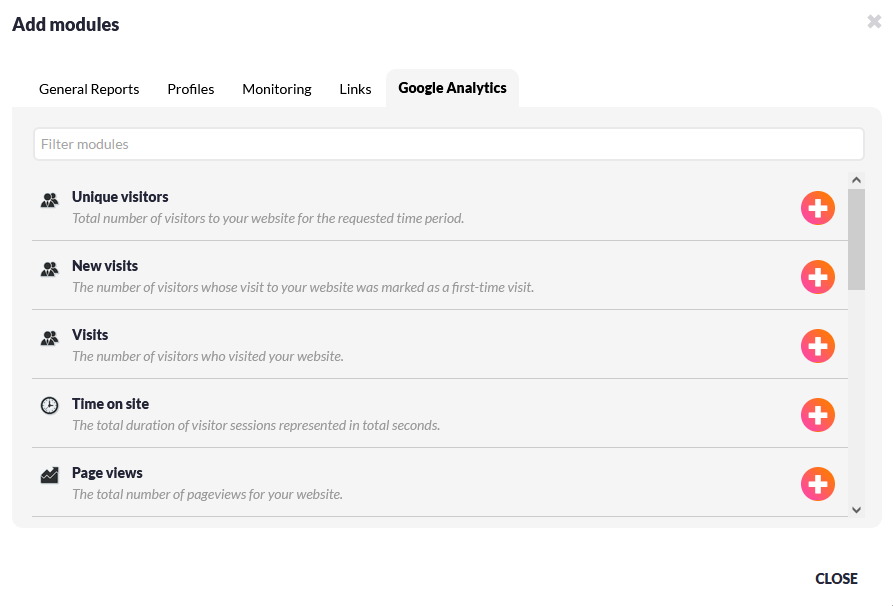This screenshot has width=893, height=606.
Task: Dismiss the dialog with the X icon
Action: [875, 21]
